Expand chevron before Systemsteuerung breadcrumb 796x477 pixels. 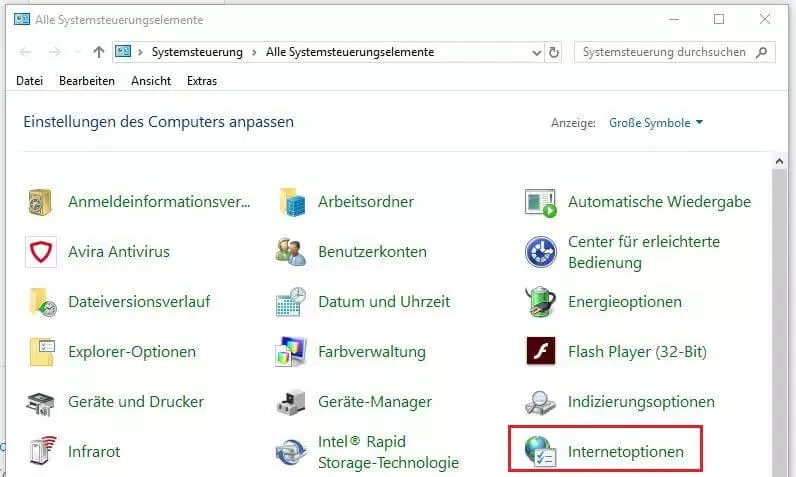141,52
